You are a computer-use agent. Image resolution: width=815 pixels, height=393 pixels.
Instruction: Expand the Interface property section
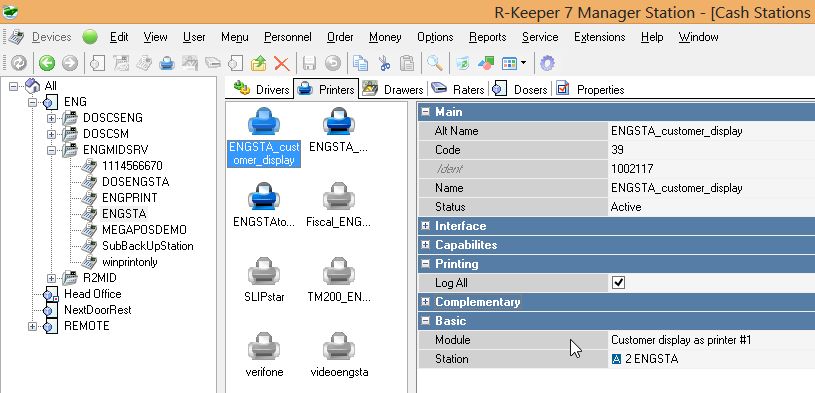pyautogui.click(x=426, y=226)
